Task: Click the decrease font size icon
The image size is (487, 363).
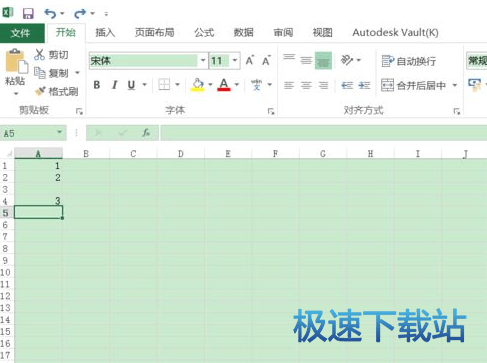Action: click(266, 60)
